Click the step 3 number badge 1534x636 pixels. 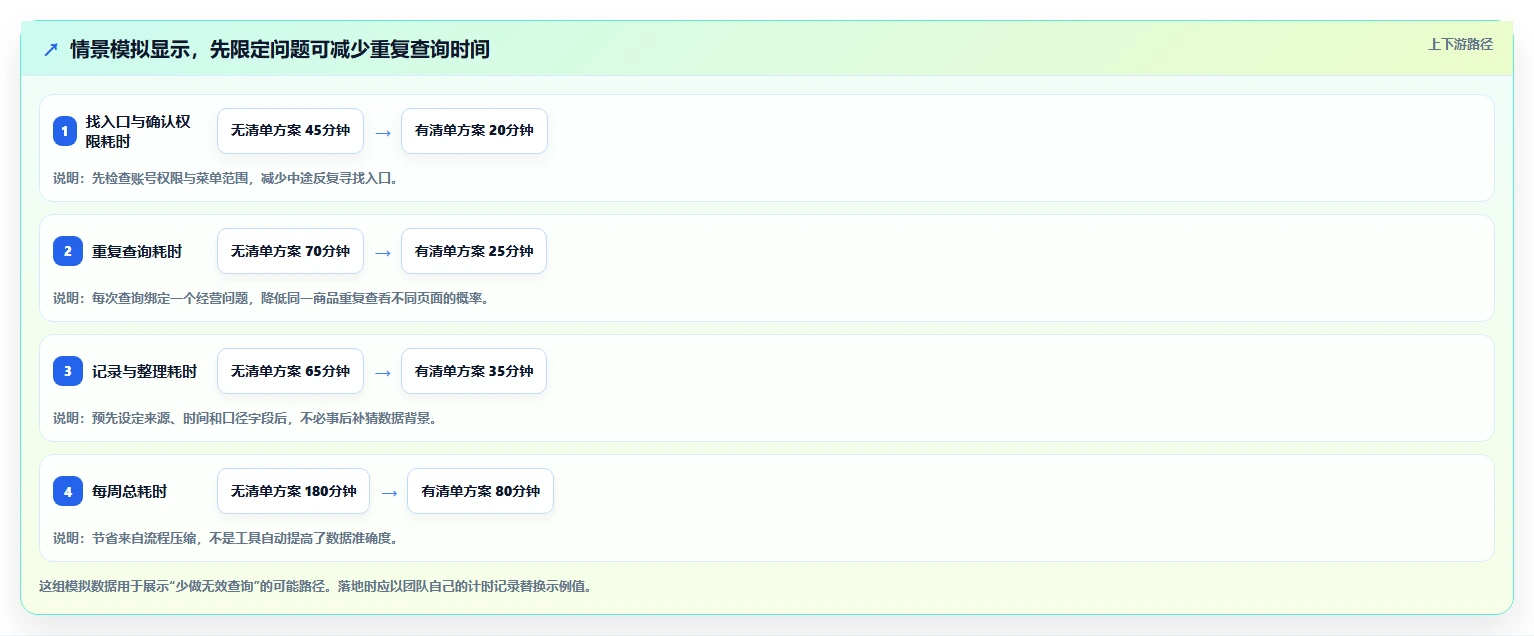[68, 371]
